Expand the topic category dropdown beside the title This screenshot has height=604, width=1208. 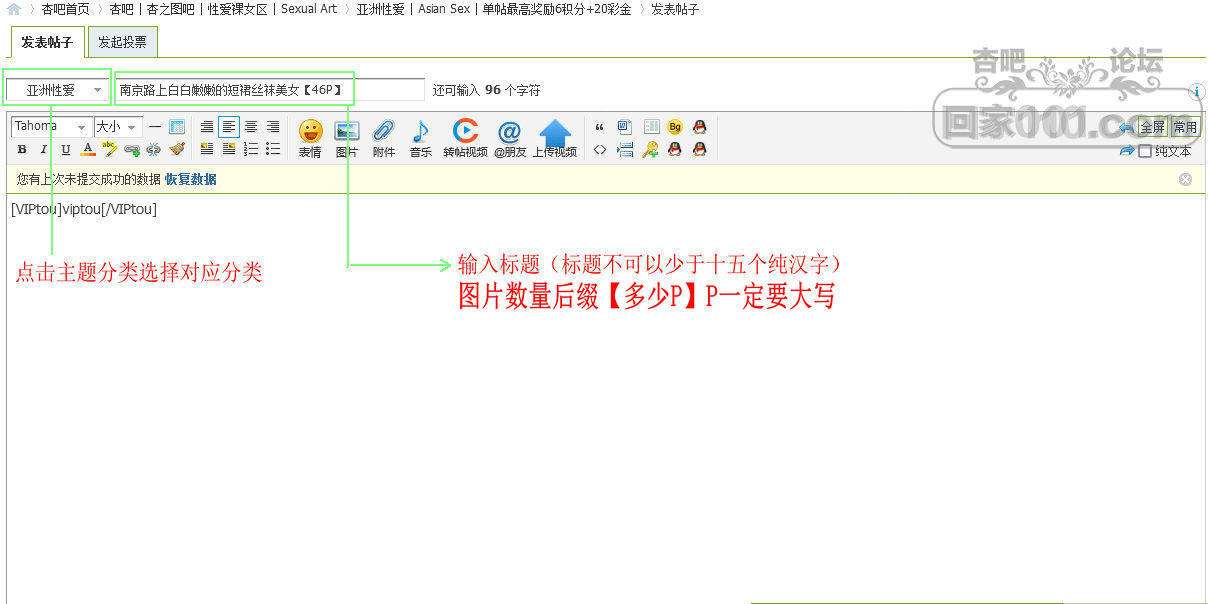[x=56, y=90]
